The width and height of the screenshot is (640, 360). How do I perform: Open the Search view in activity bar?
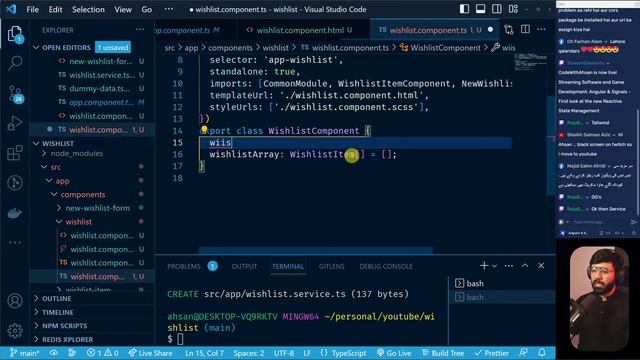pos(15,63)
